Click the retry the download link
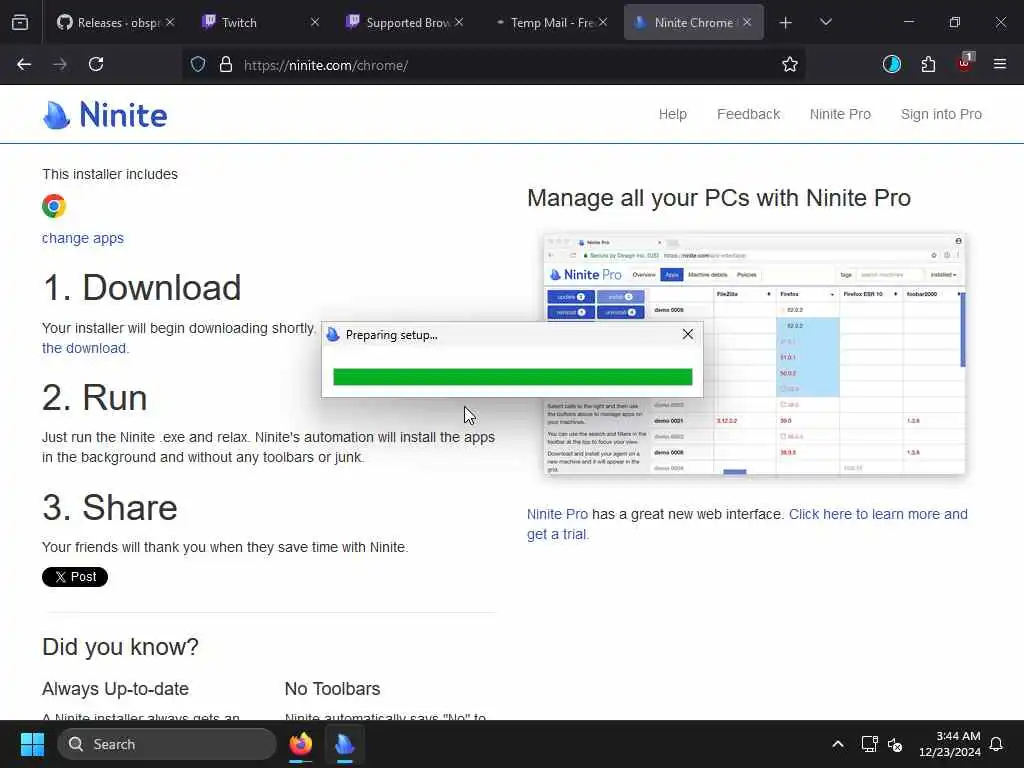The width and height of the screenshot is (1024, 768). 85,348
